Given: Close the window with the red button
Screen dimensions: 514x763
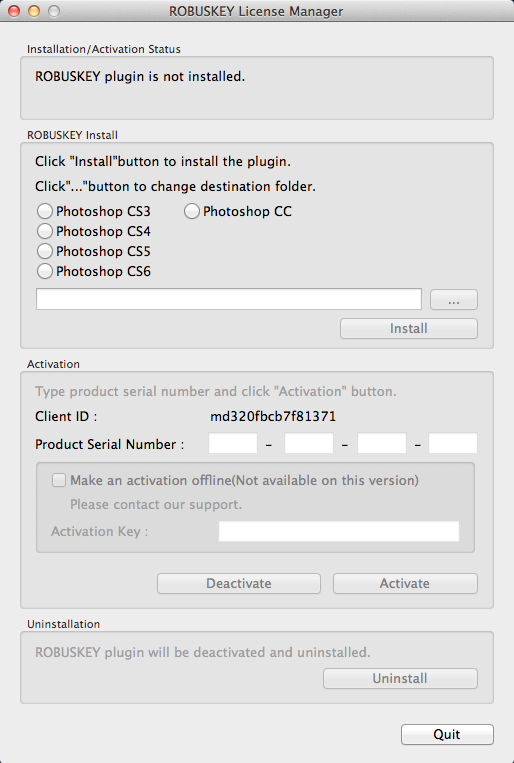Looking at the screenshot, I should tap(14, 11).
